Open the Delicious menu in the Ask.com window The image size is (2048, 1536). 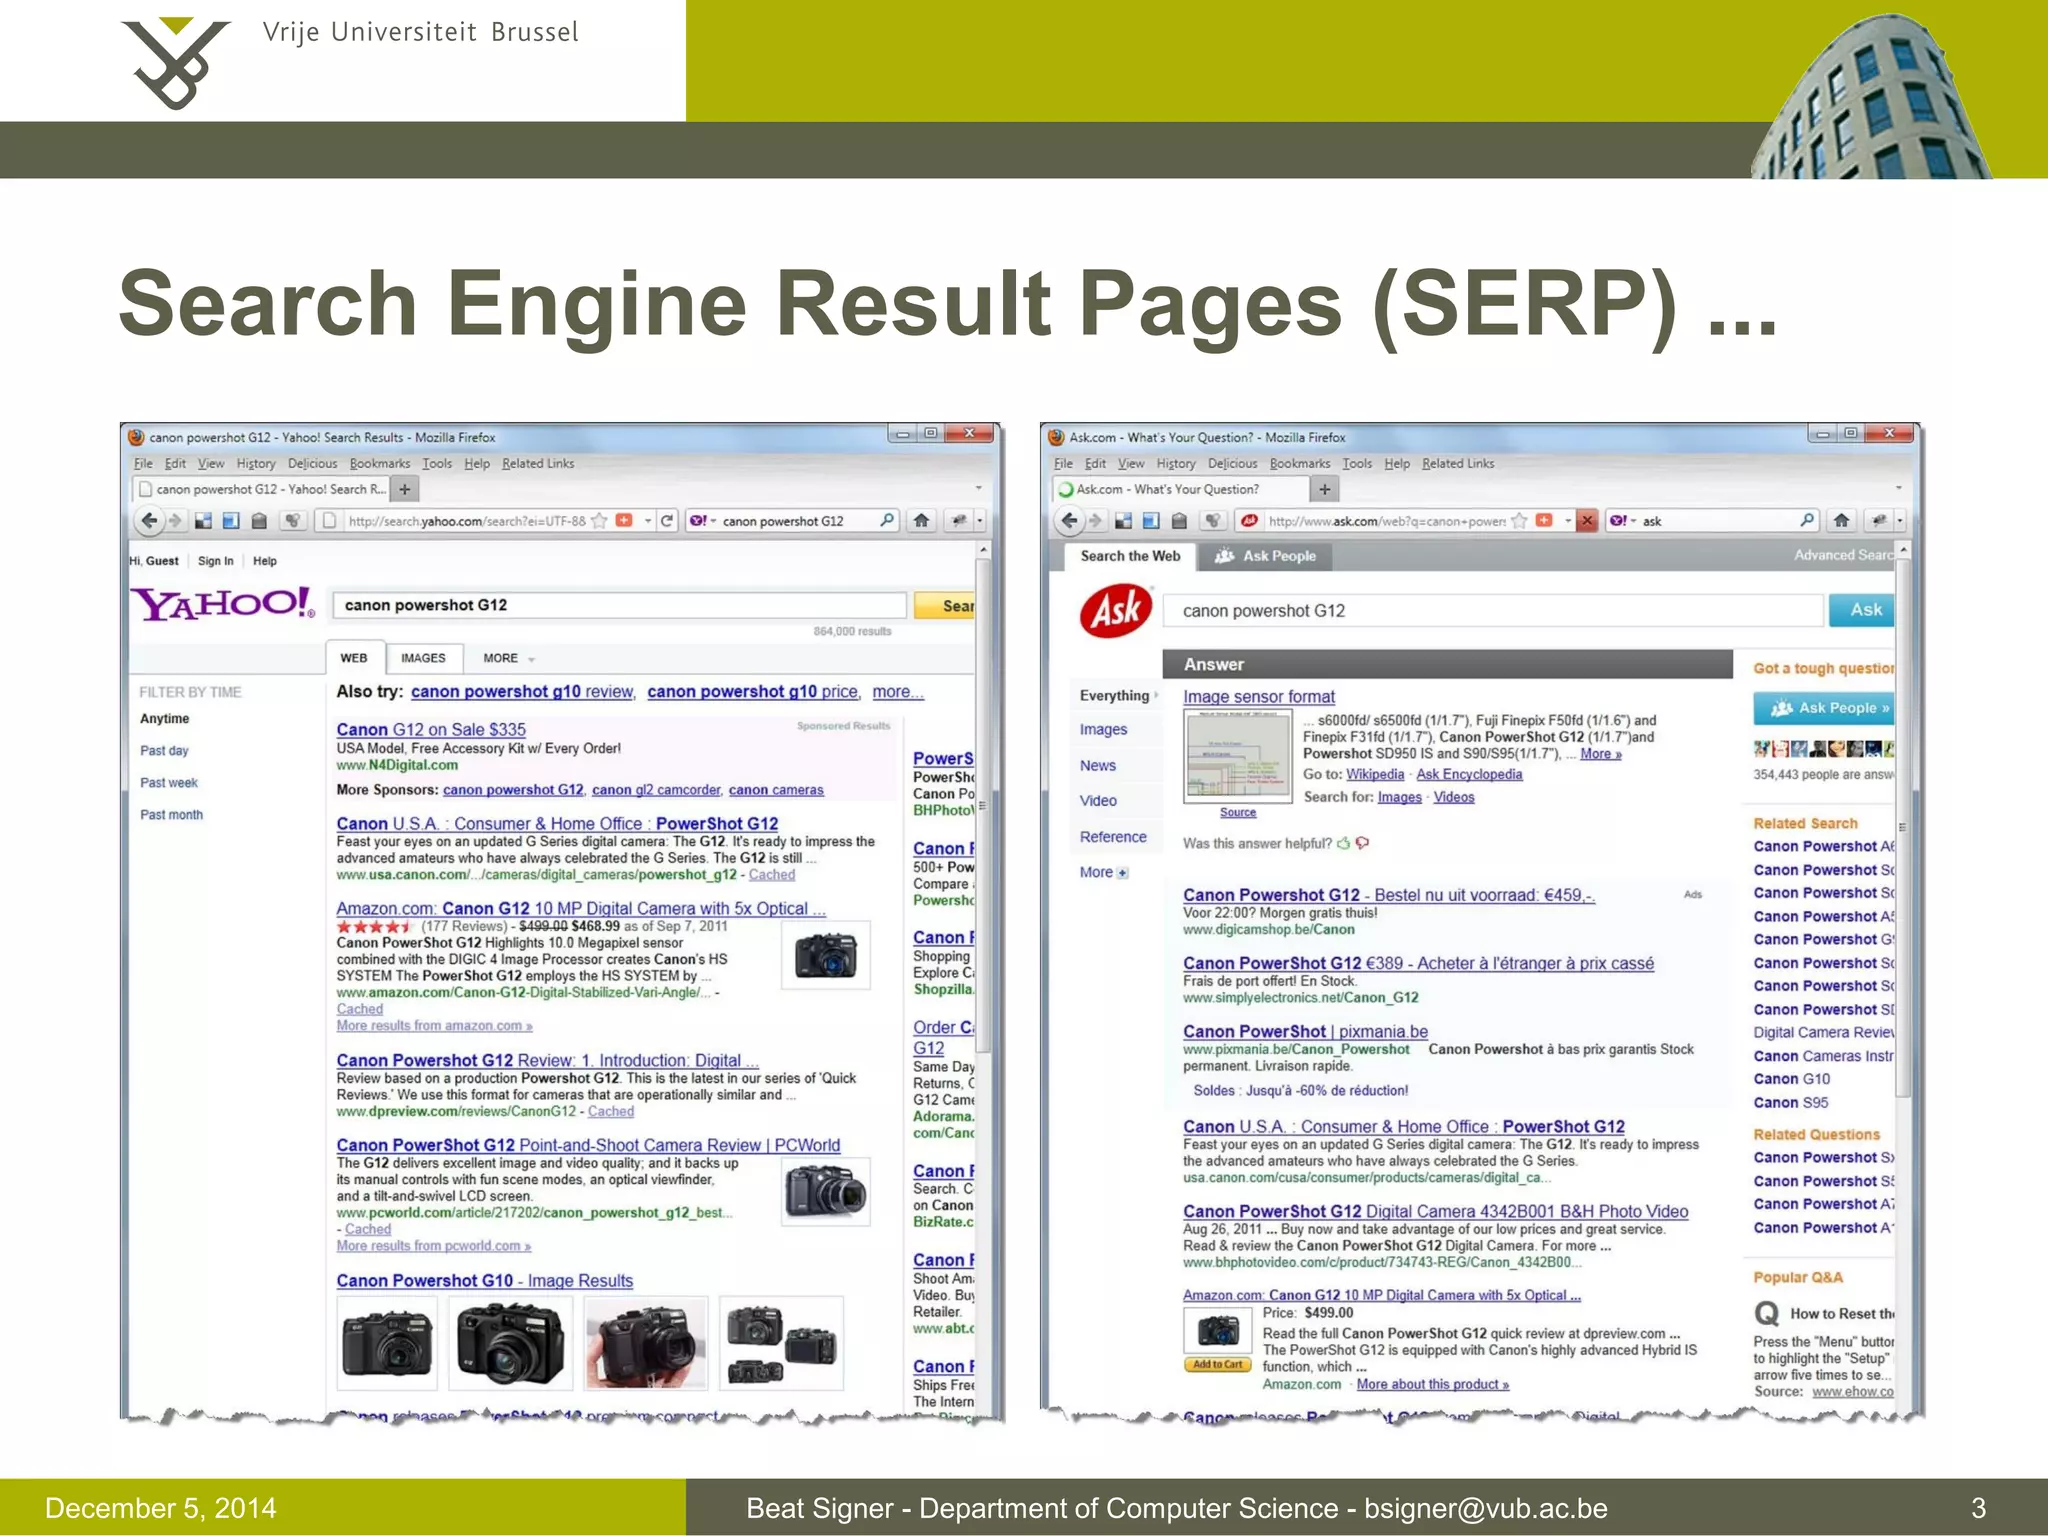(1232, 463)
